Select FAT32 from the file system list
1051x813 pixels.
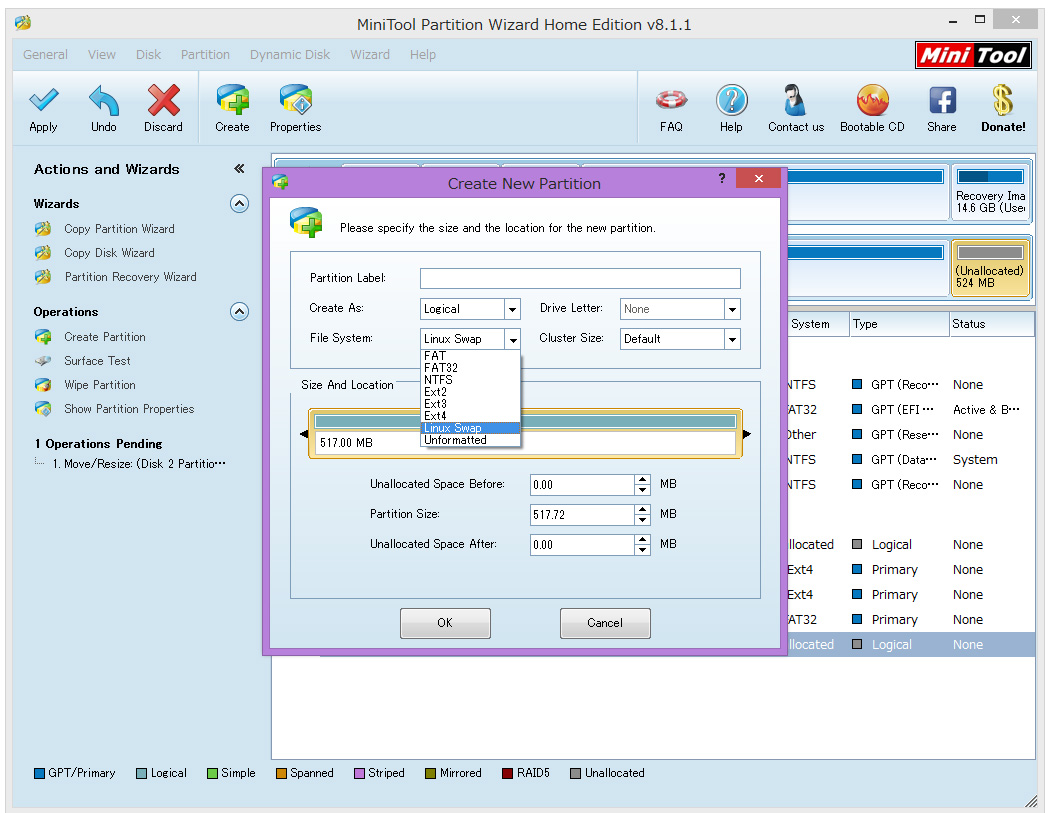tap(470, 368)
